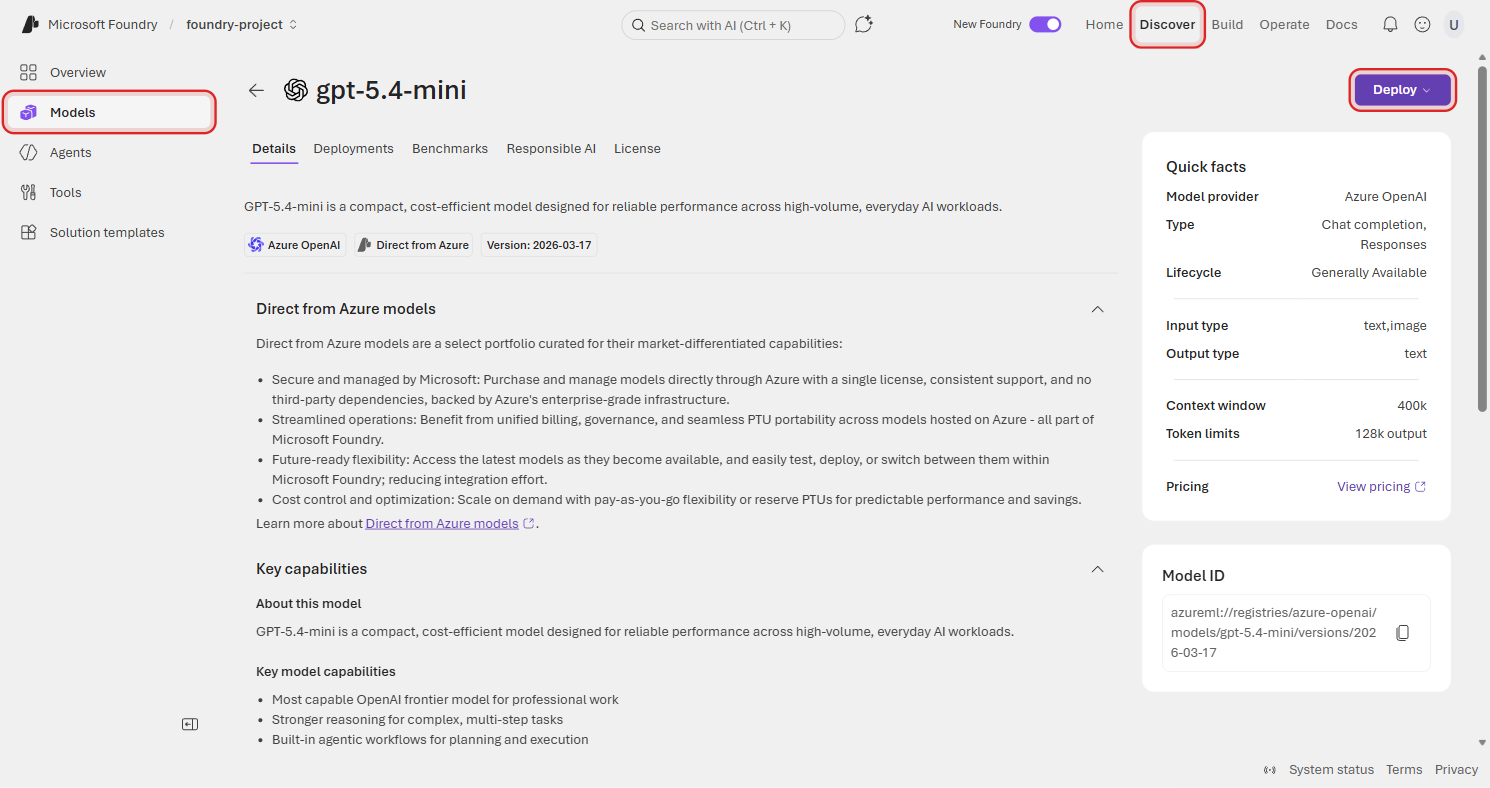1490x788 pixels.
Task: Click the back arrow beside gpt-5.4-mini
Action: [x=256, y=90]
